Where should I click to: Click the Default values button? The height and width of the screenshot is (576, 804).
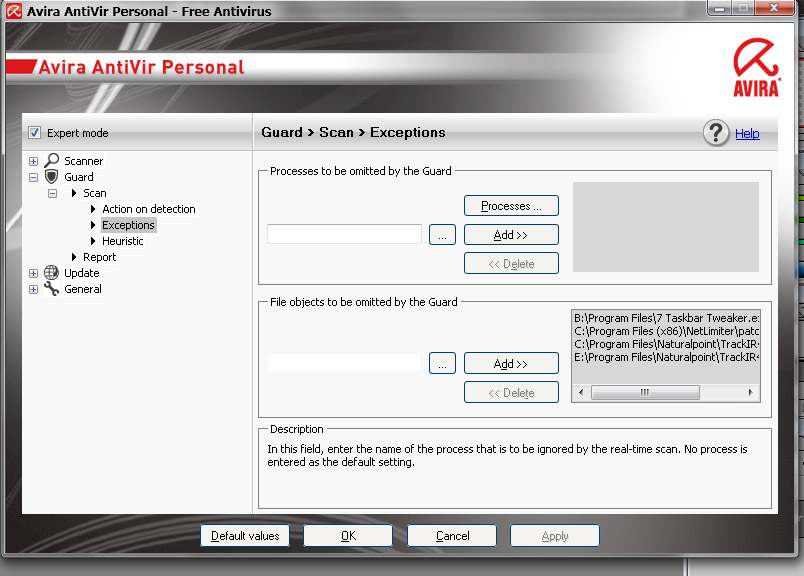click(x=245, y=536)
